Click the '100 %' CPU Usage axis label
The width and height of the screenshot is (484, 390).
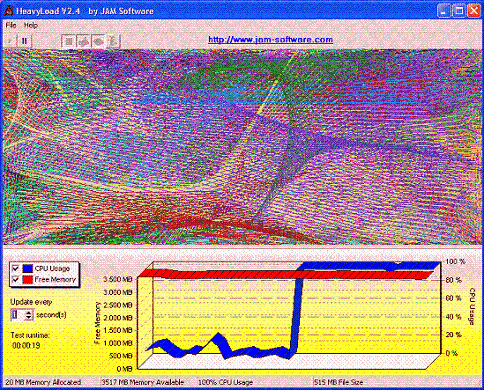(x=455, y=262)
